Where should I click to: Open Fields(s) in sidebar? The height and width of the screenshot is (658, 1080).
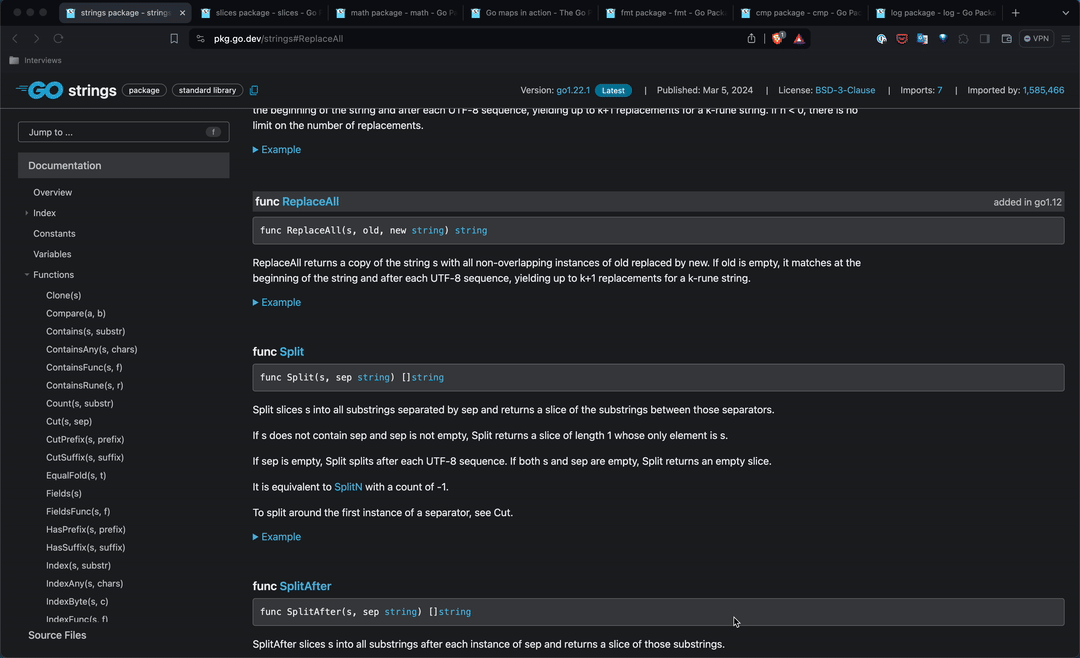[63, 493]
